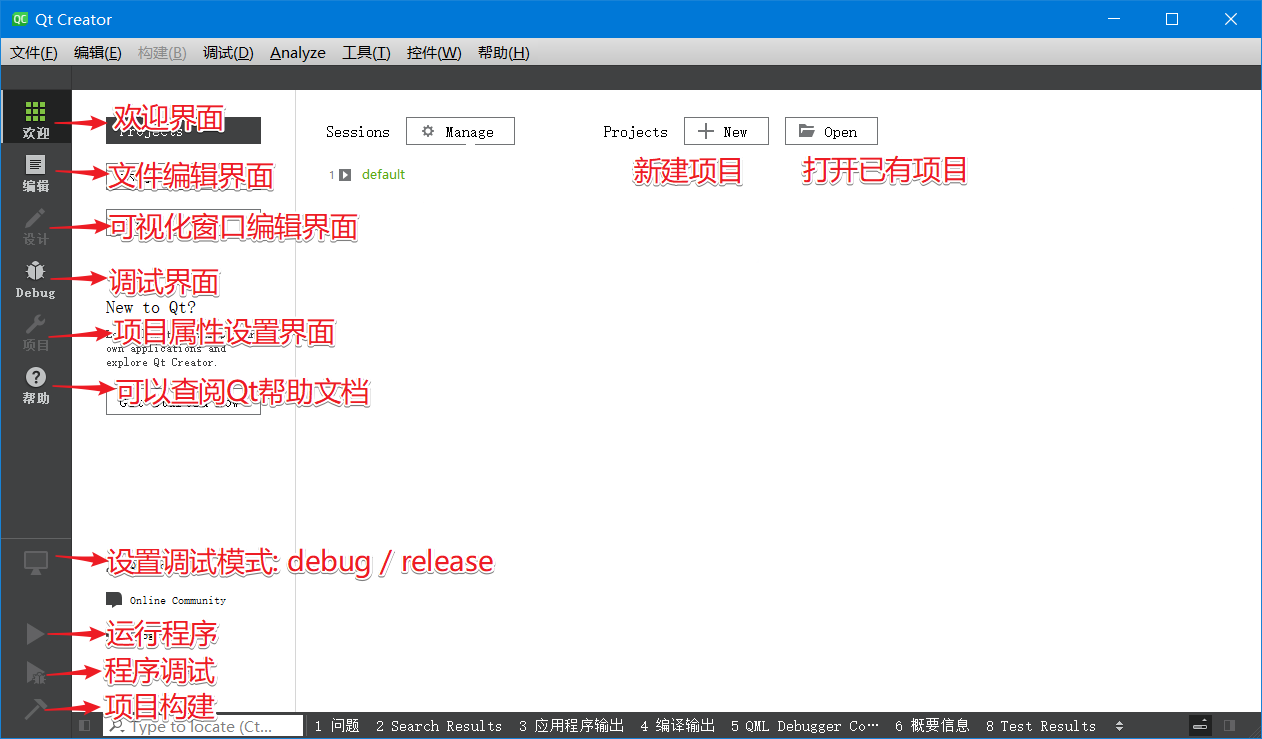Toggle progress details in status bar
The width and height of the screenshot is (1262, 739).
click(x=1201, y=726)
